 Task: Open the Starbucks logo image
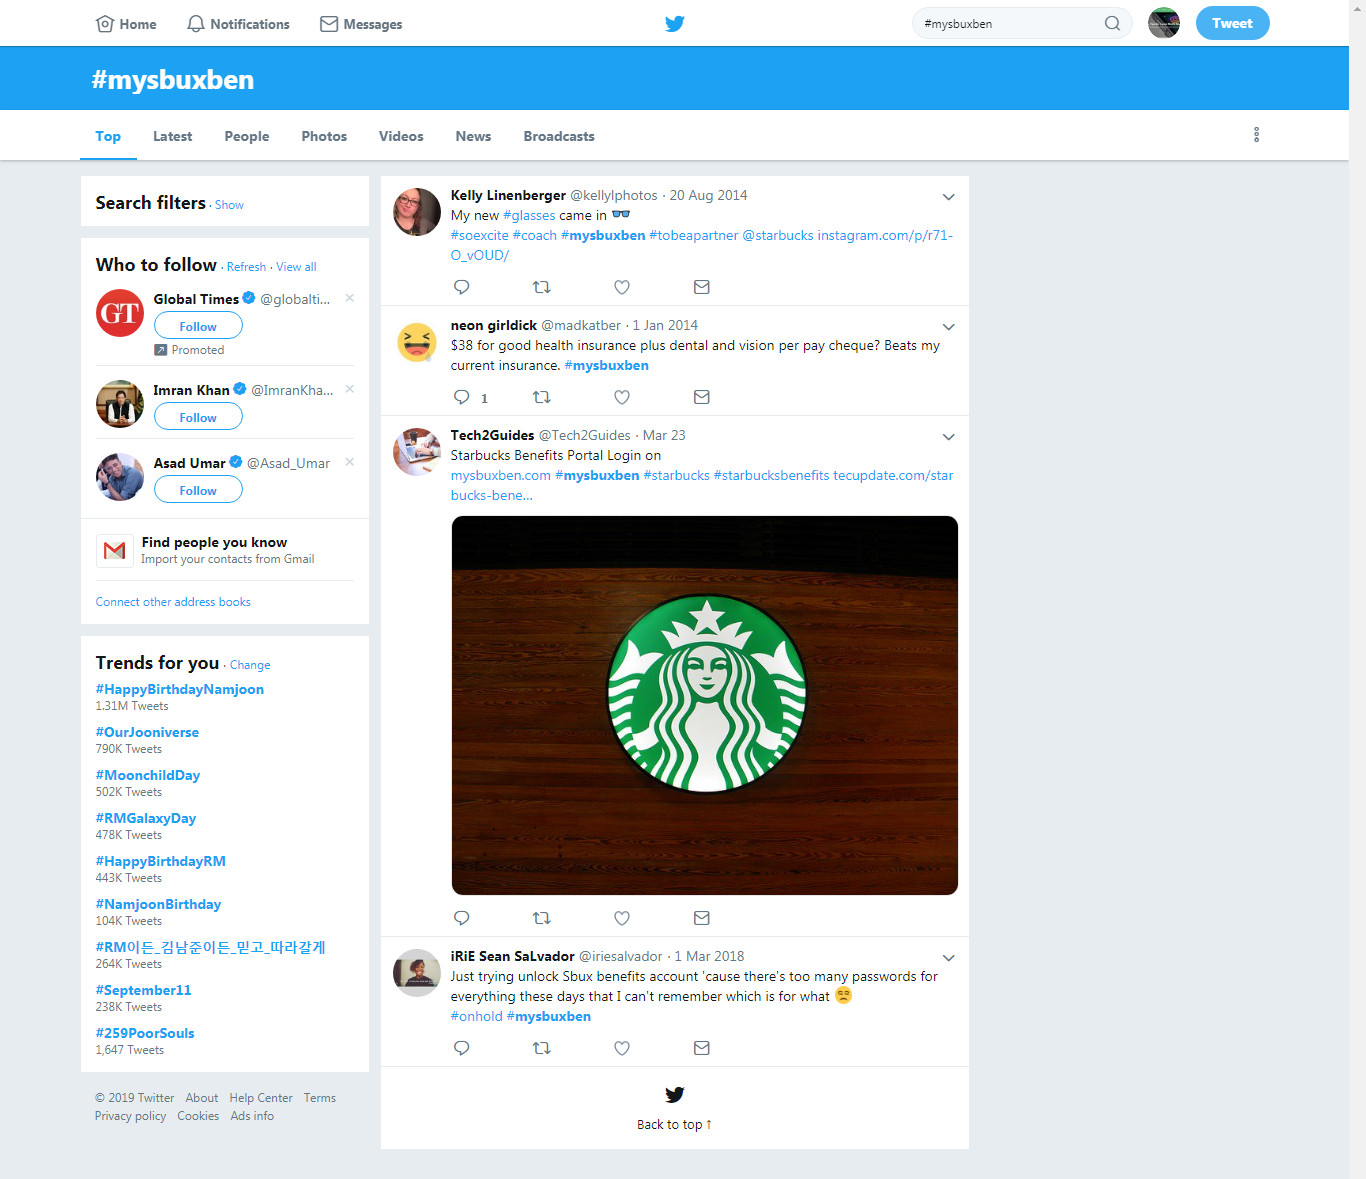click(705, 705)
